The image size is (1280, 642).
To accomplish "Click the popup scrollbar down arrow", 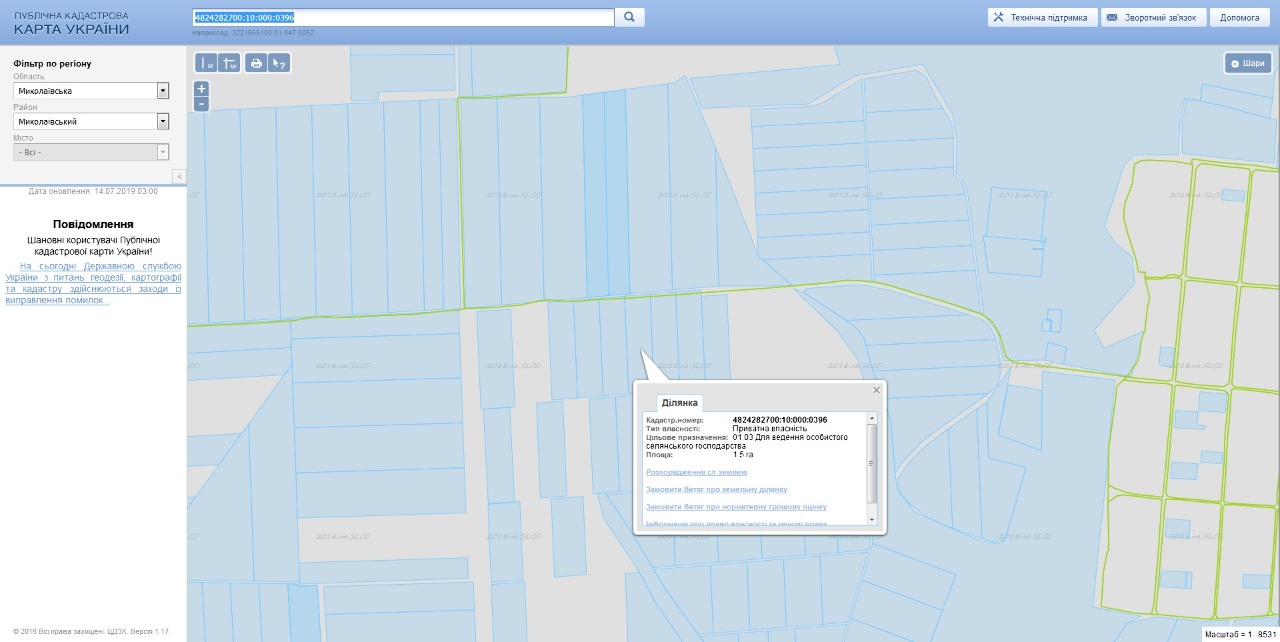I will [871, 520].
